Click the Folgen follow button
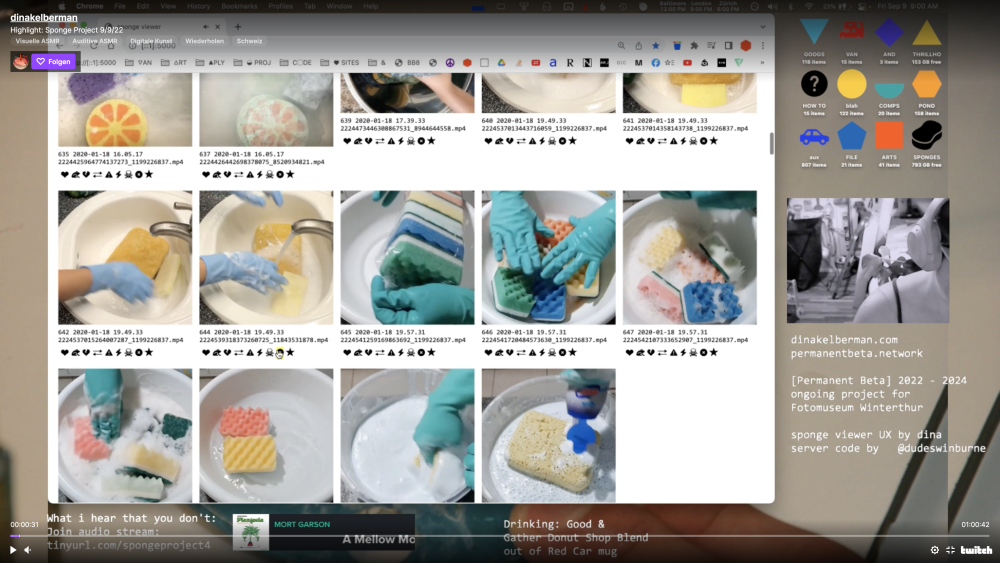The width and height of the screenshot is (1000, 563). [53, 61]
